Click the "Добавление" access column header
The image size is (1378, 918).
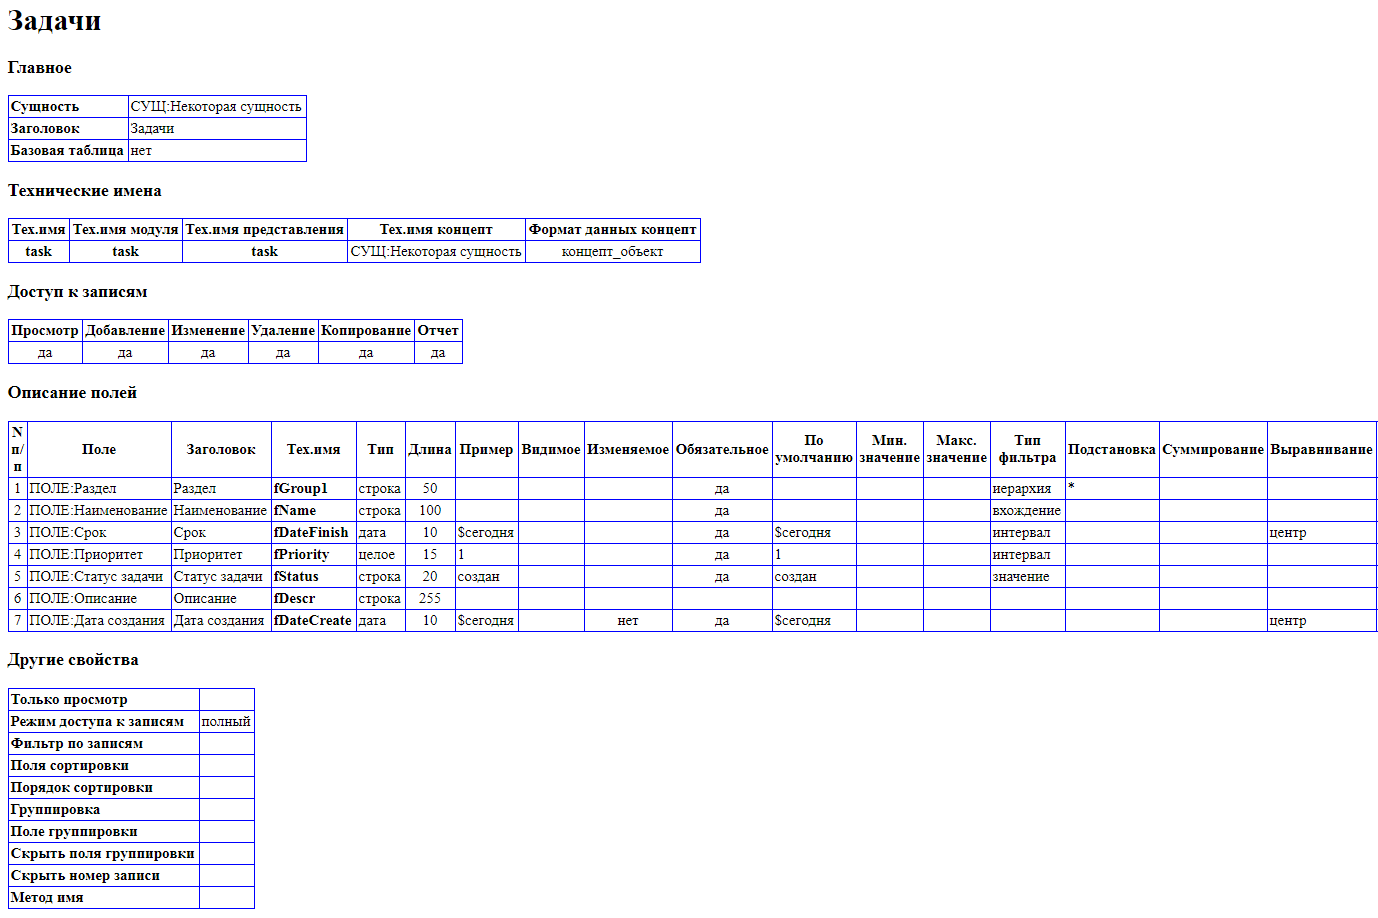(125, 330)
